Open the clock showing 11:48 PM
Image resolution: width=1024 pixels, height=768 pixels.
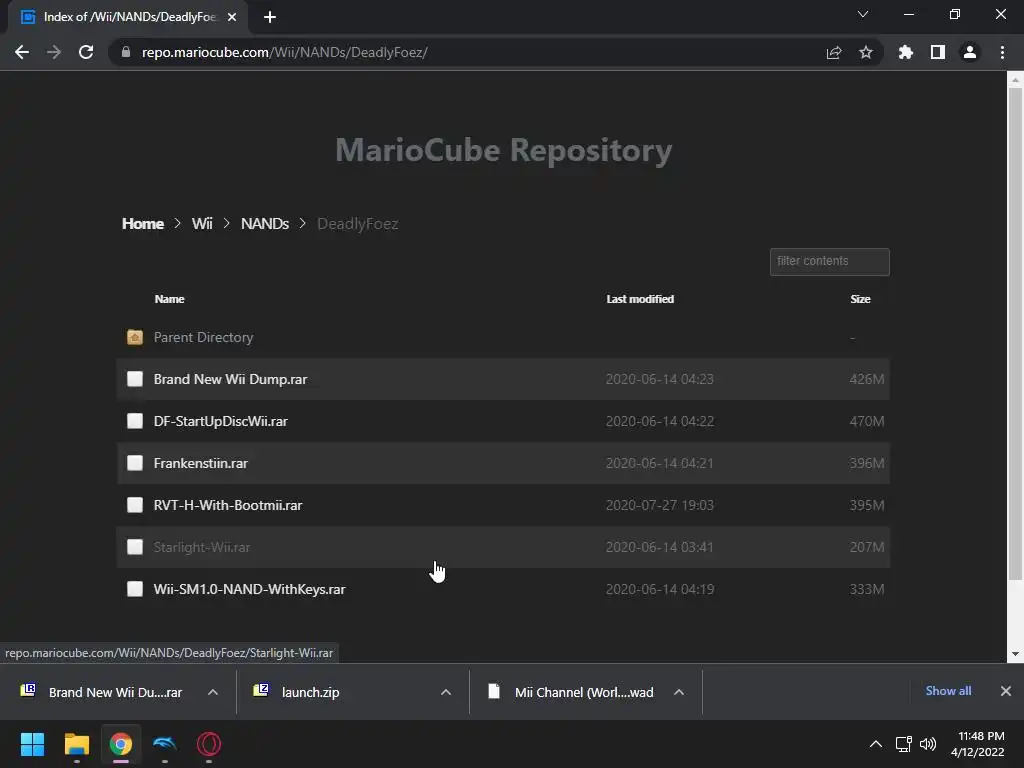pos(978,744)
